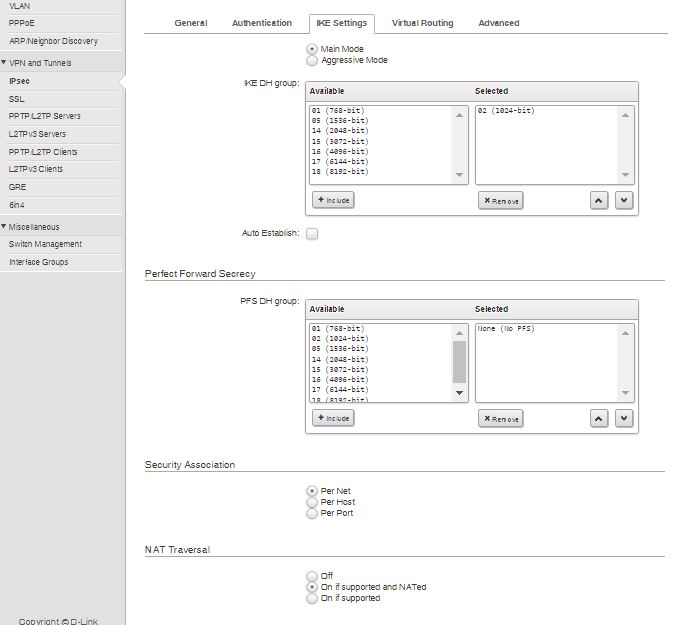681x625 pixels.
Task: Select 14 (2048-bit) in IKE available list
Action: 340,131
